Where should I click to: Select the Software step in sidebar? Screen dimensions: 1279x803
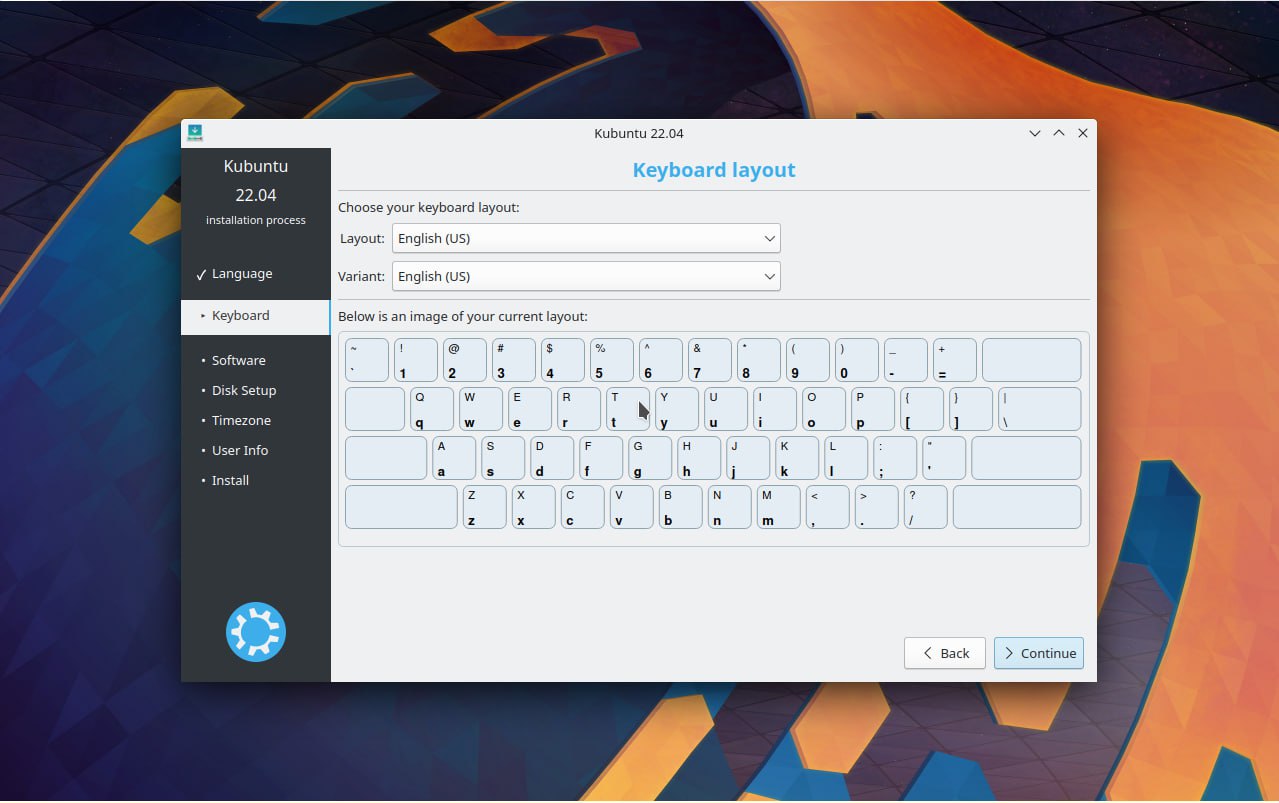pos(239,360)
